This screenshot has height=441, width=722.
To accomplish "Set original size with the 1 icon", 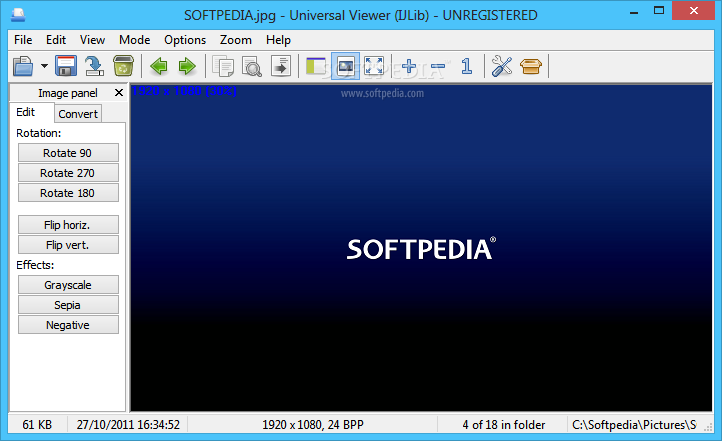I will point(466,66).
